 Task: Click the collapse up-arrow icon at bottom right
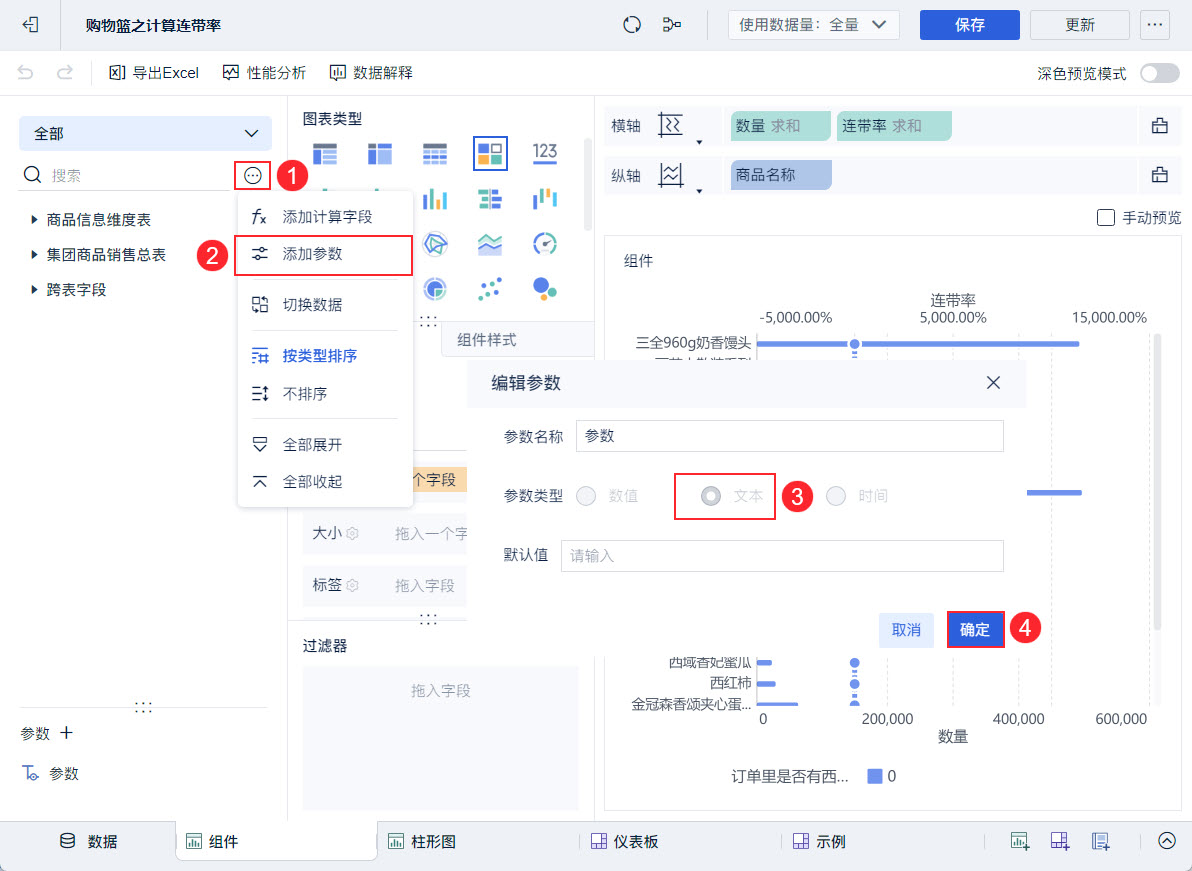point(1167,841)
